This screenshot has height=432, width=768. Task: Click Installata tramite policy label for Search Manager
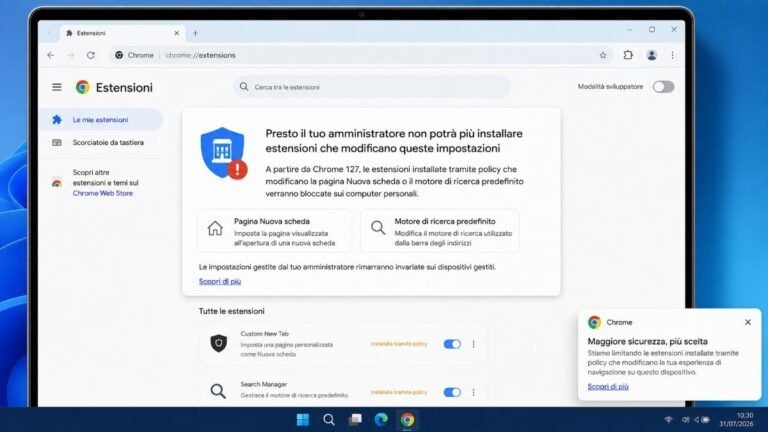(399, 392)
